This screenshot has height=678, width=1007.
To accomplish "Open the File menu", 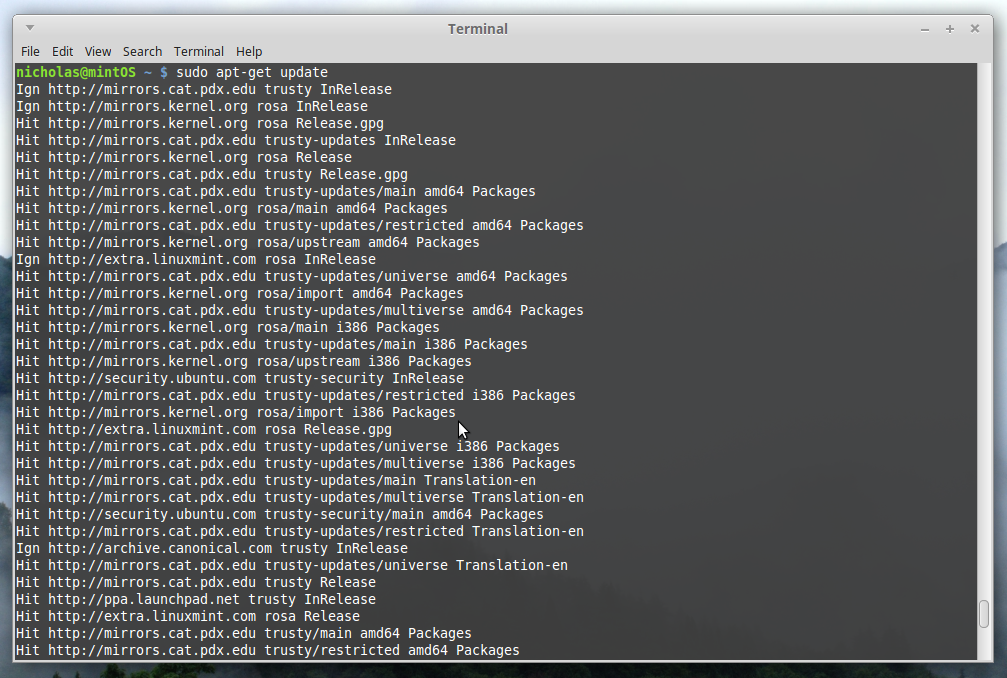I will pos(30,51).
